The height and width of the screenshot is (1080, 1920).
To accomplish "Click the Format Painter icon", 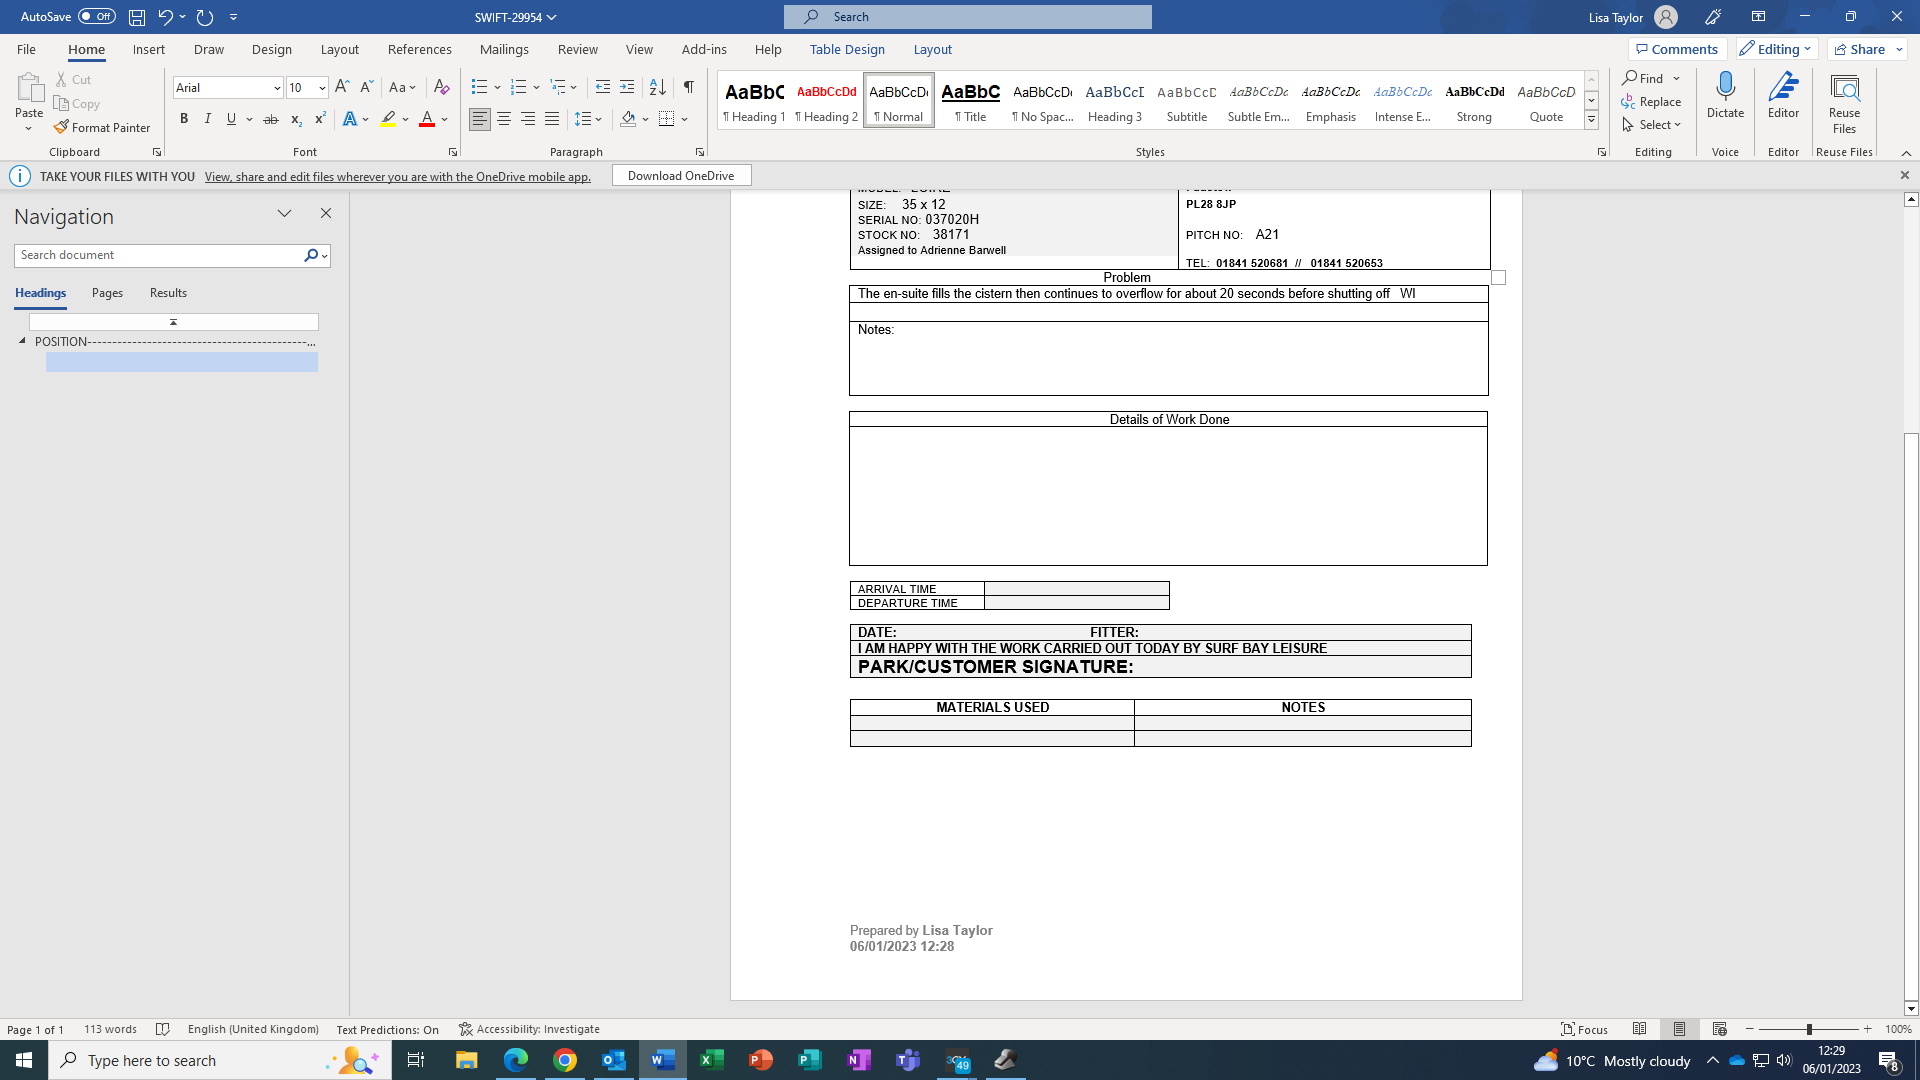I will tap(62, 127).
